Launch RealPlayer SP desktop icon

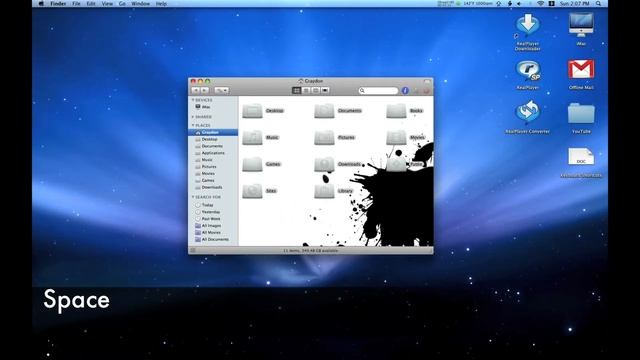(528, 70)
